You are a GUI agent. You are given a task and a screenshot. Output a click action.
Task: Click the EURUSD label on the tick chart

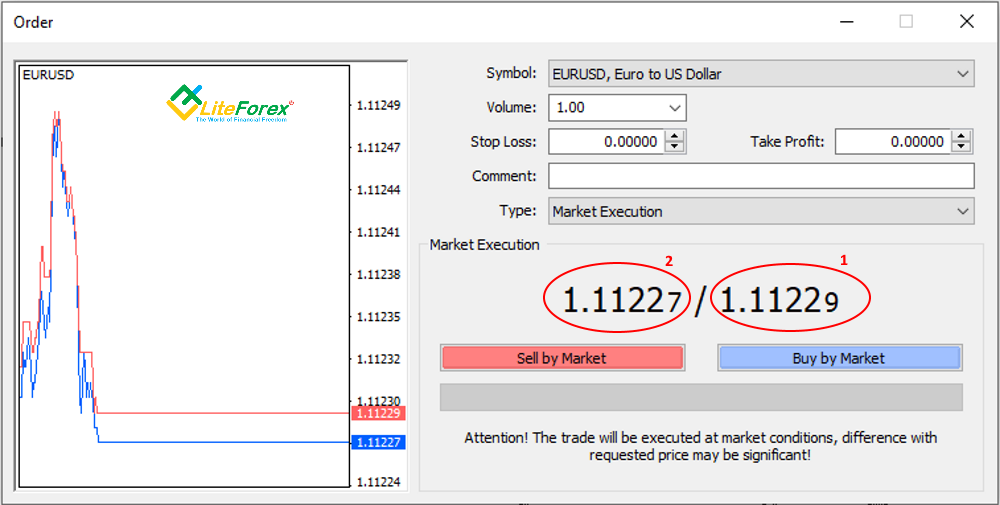click(48, 75)
